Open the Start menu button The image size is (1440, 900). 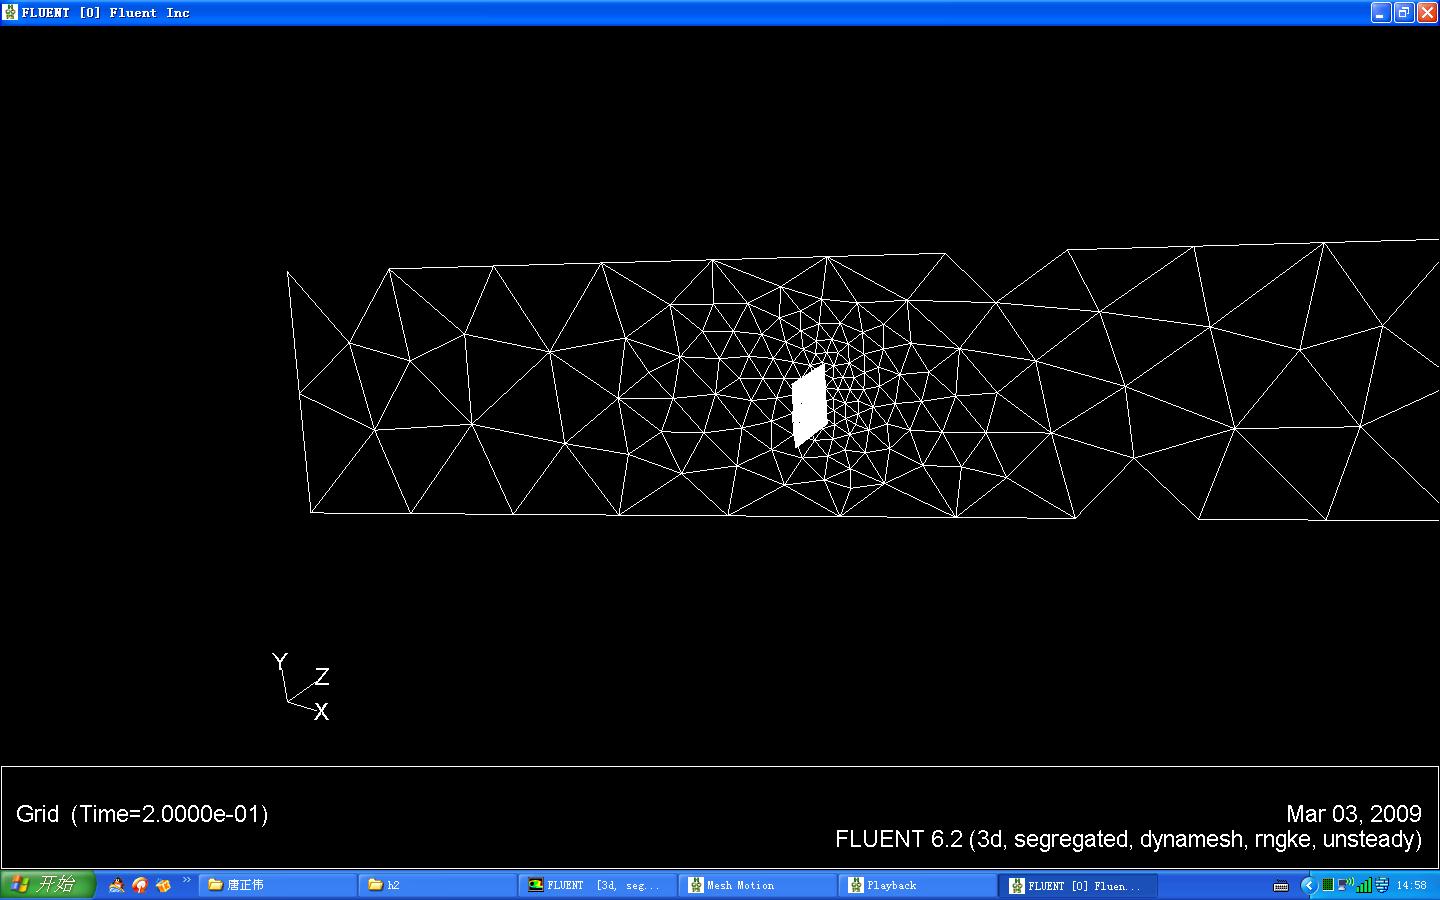pos(47,885)
